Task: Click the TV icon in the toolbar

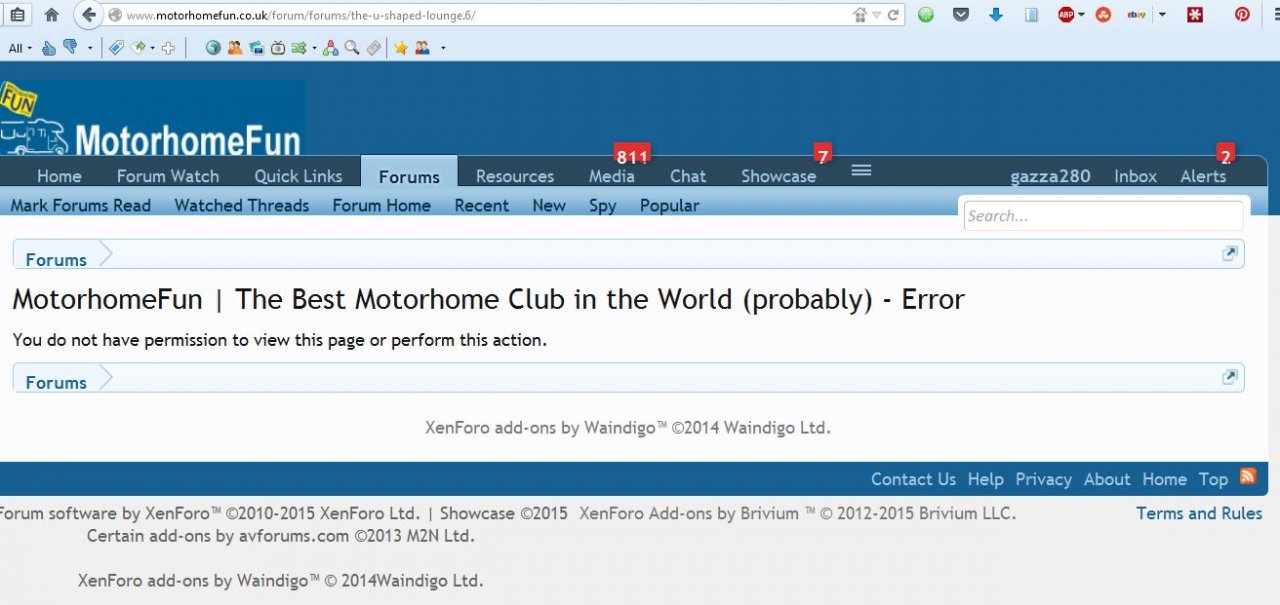Action: [278, 47]
